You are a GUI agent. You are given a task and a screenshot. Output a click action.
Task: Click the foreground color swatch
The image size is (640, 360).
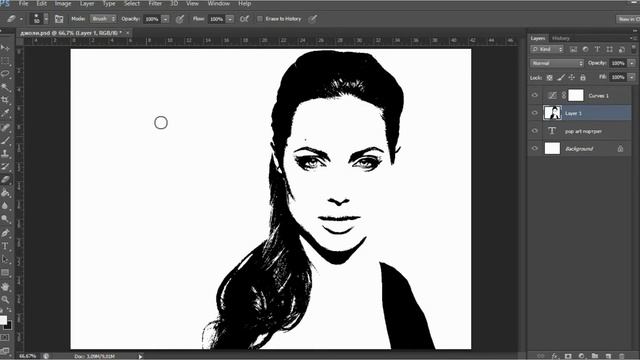tap(3, 320)
